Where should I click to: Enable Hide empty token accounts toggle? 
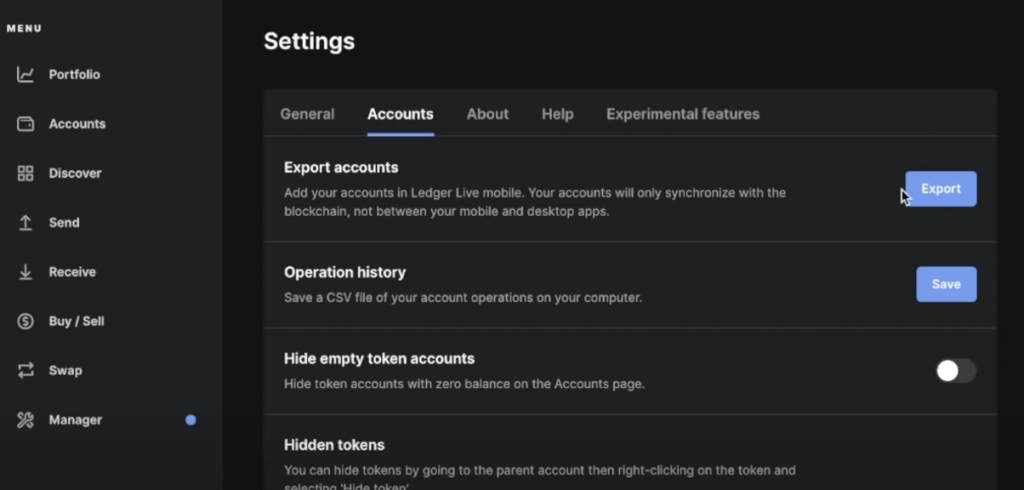[955, 371]
